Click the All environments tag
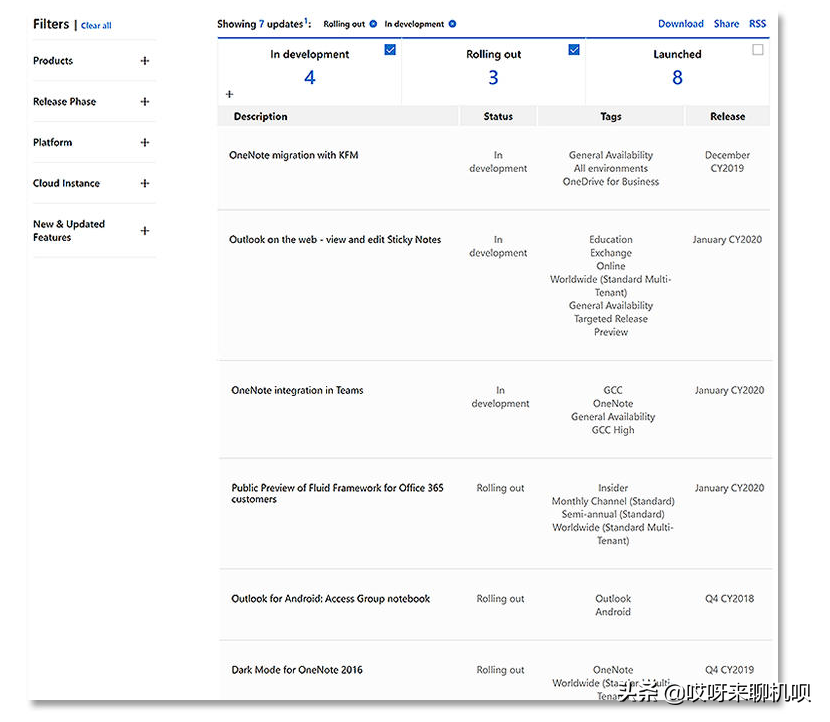This screenshot has height=722, width=830. coord(611,168)
